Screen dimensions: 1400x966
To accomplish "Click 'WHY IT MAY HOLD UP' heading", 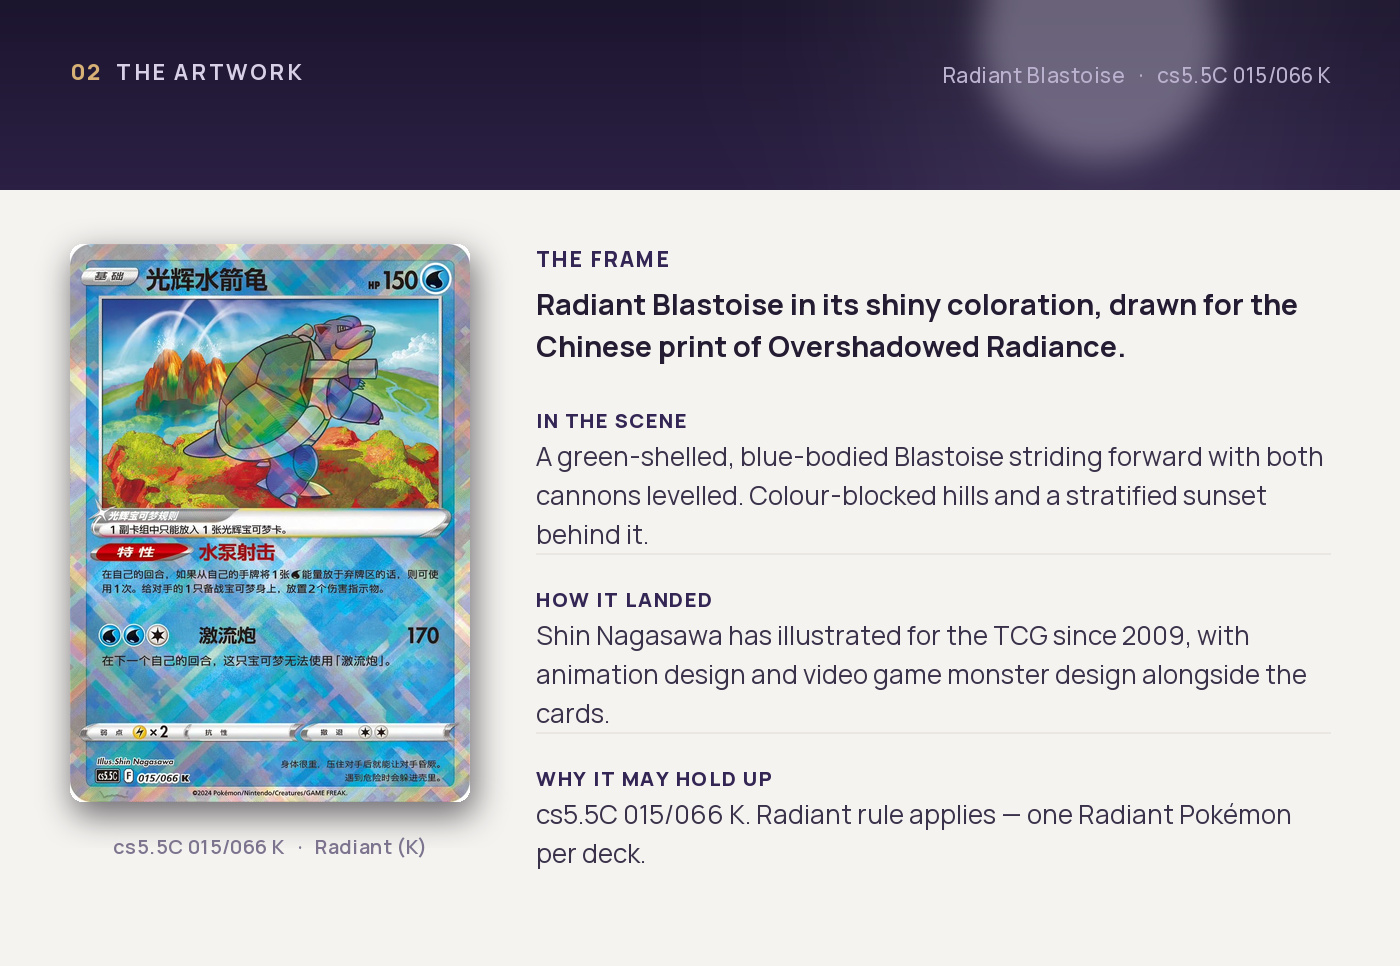I will [654, 780].
